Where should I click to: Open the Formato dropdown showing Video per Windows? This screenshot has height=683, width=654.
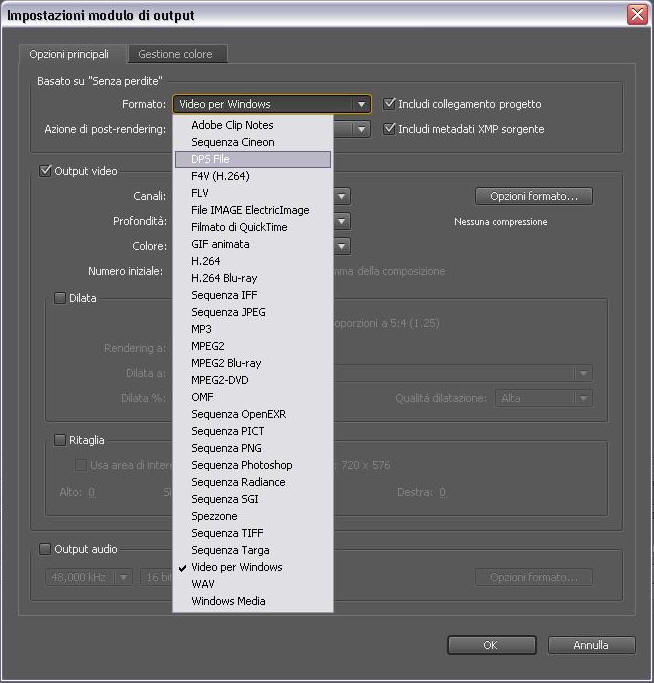coord(272,104)
